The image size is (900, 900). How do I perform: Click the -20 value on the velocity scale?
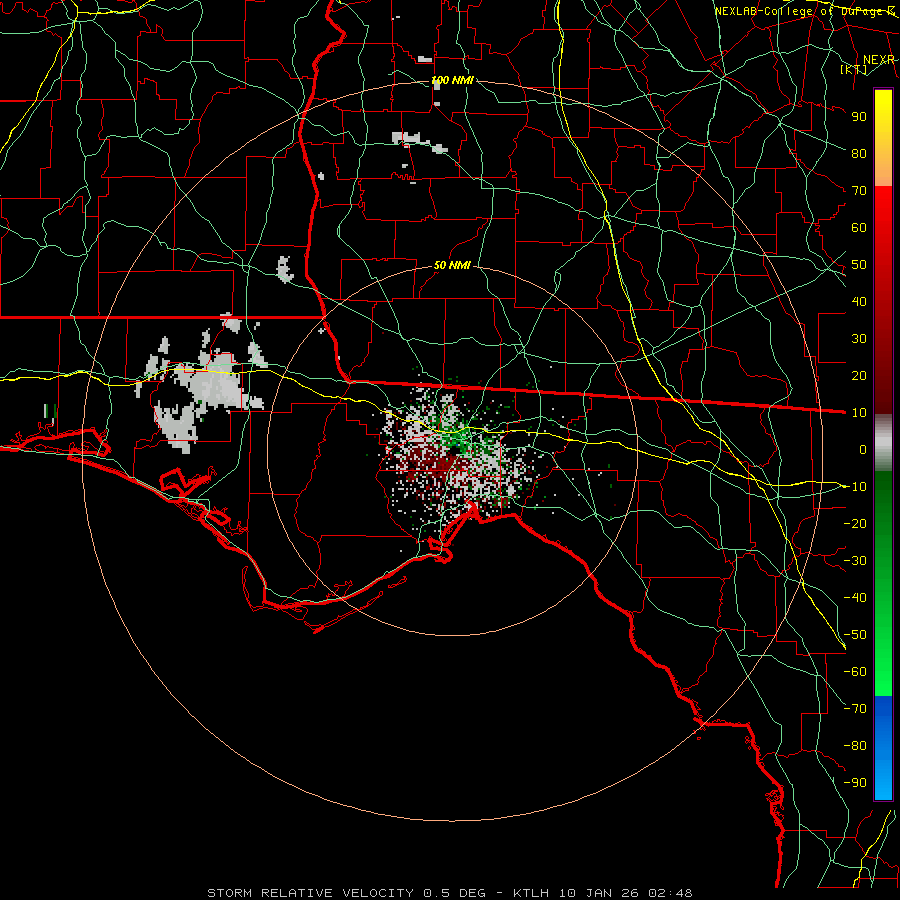click(855, 523)
